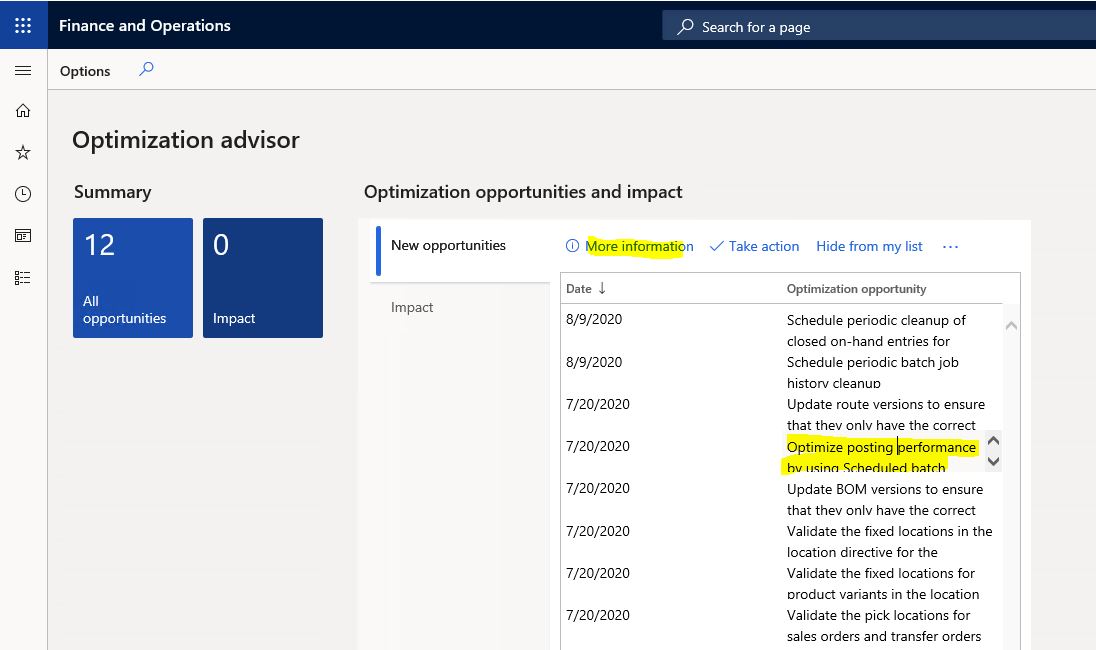Go to Home from sidebar
This screenshot has width=1096, height=650.
pyautogui.click(x=23, y=110)
